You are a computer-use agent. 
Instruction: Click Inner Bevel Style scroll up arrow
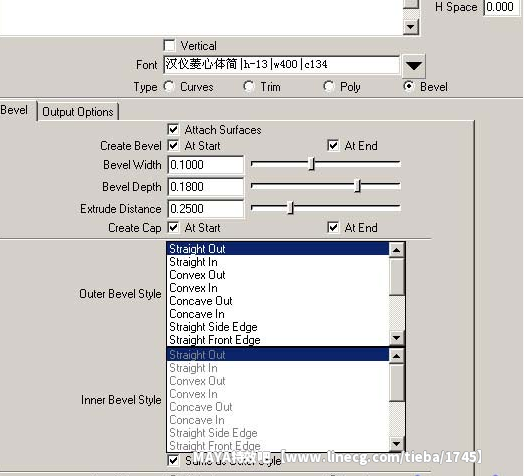click(397, 356)
